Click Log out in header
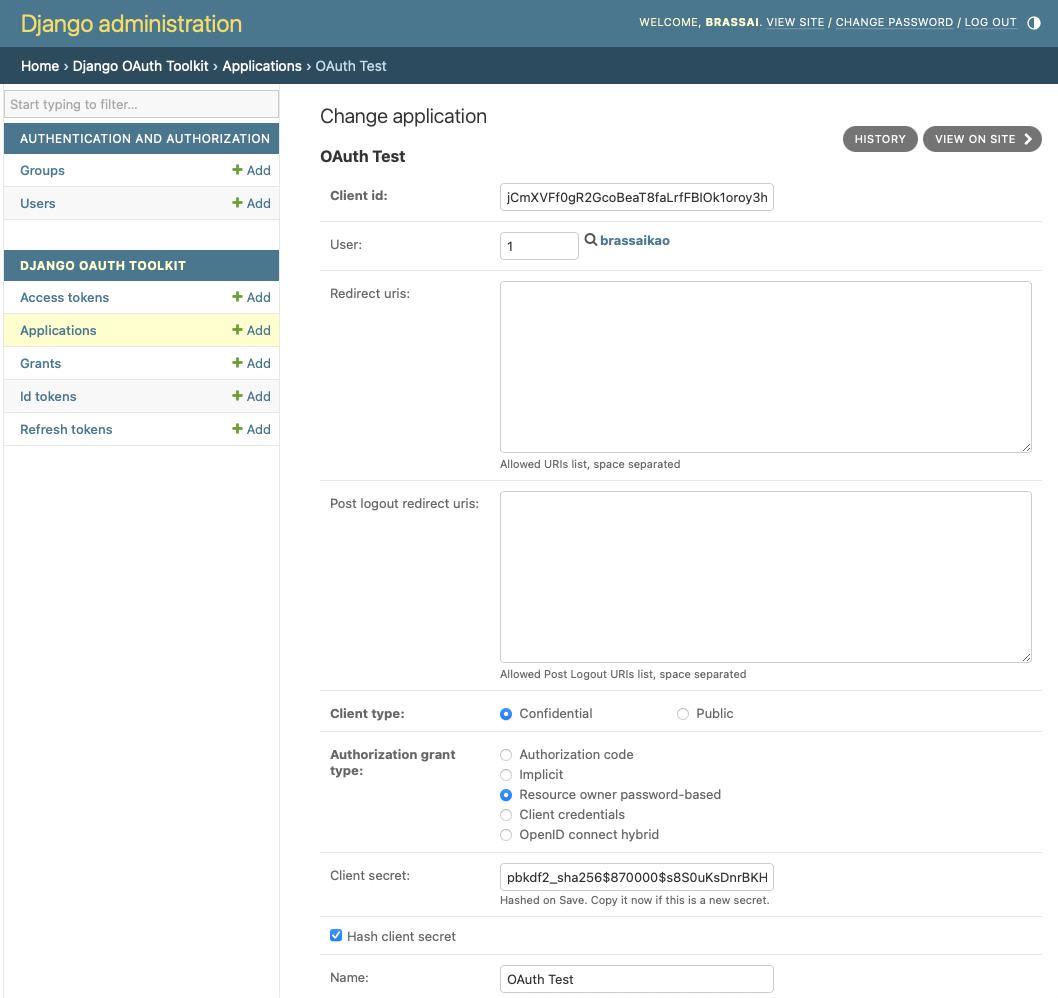The width and height of the screenshot is (1058, 998). tap(990, 22)
